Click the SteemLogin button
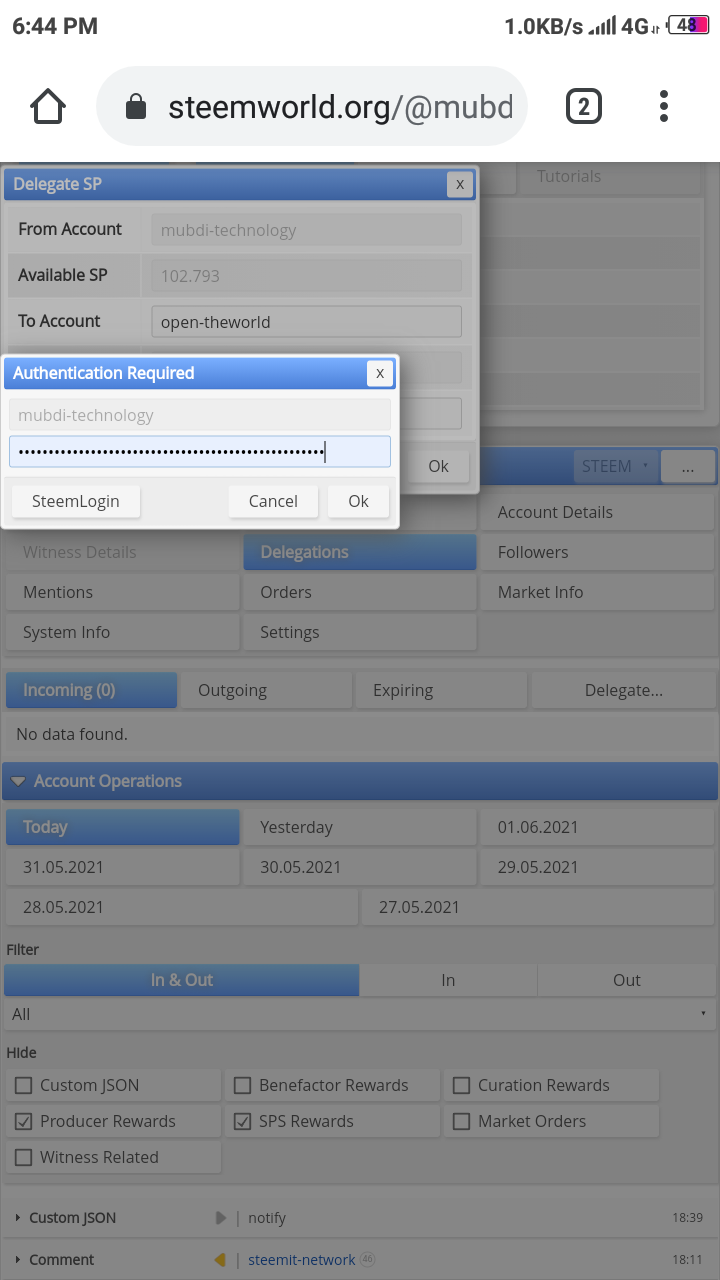This screenshot has height=1280, width=720. pos(75,501)
